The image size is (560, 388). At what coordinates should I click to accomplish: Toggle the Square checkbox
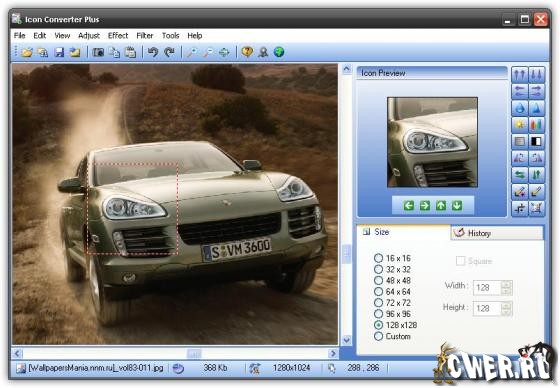460,261
